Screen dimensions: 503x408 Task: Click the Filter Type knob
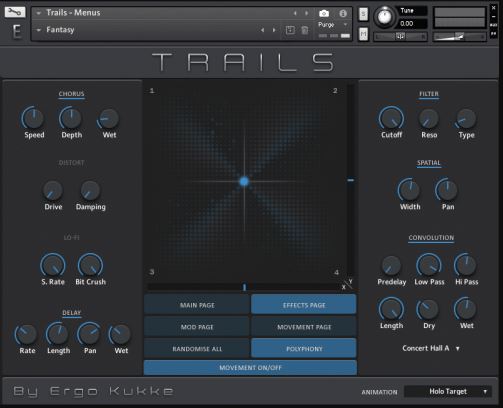click(466, 119)
